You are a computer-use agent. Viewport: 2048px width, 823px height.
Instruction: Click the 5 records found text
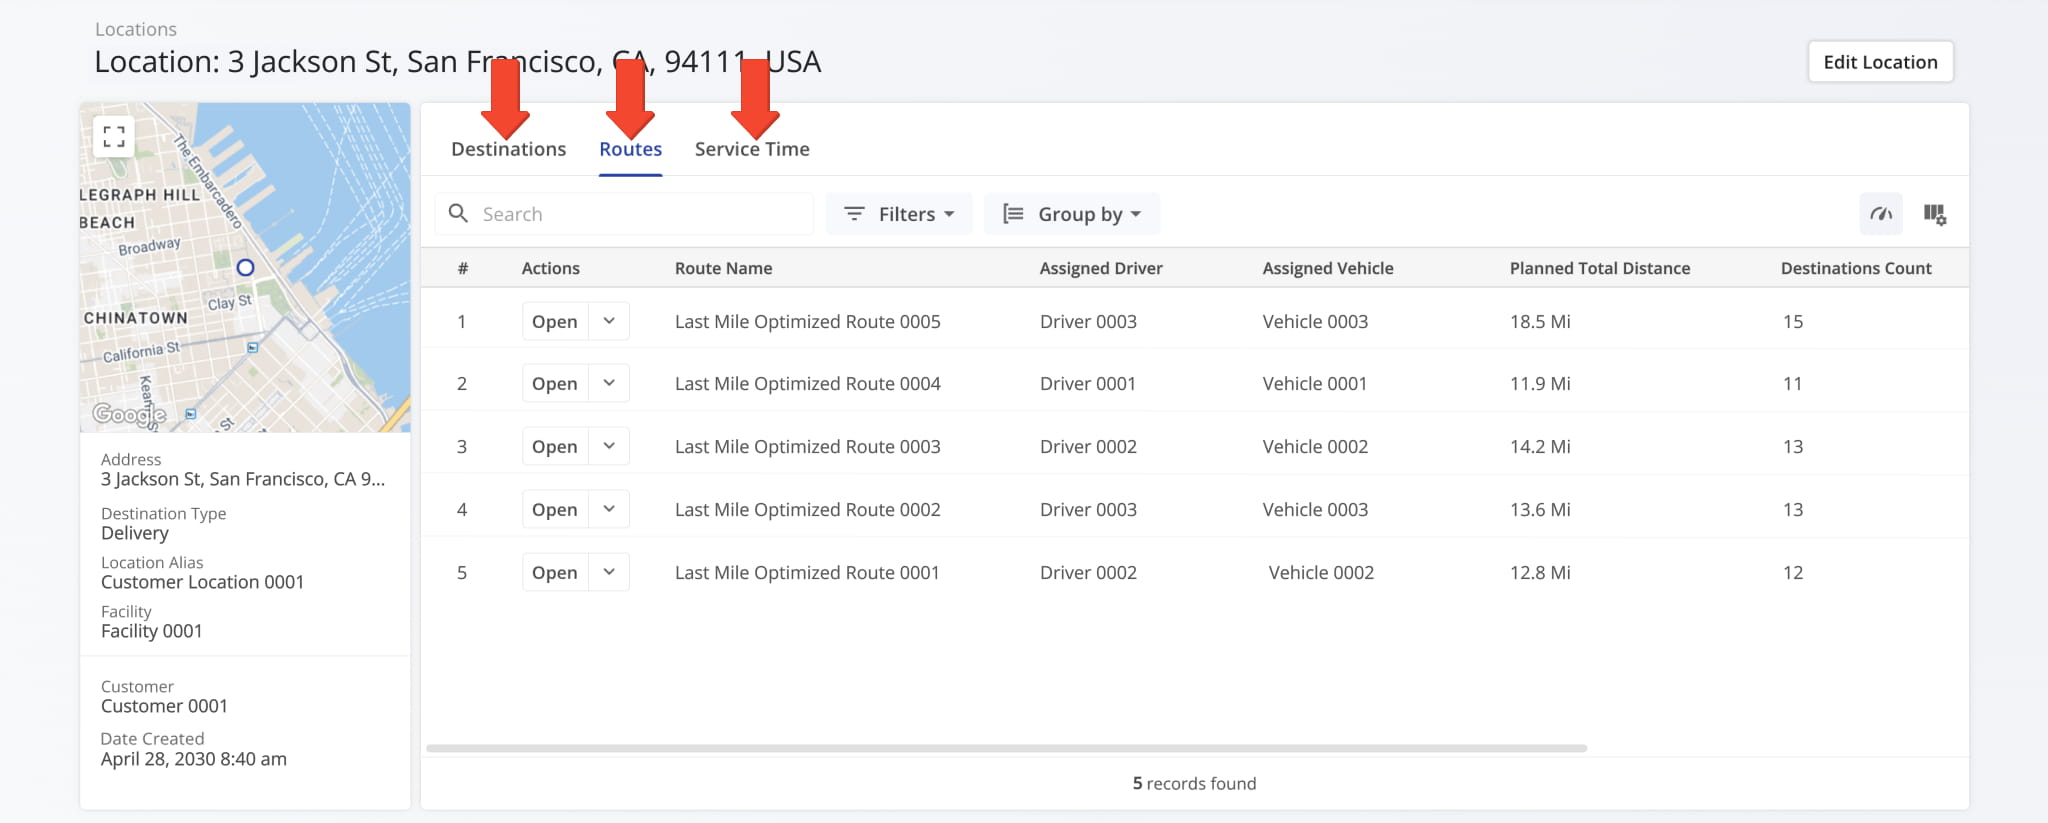(x=1194, y=784)
